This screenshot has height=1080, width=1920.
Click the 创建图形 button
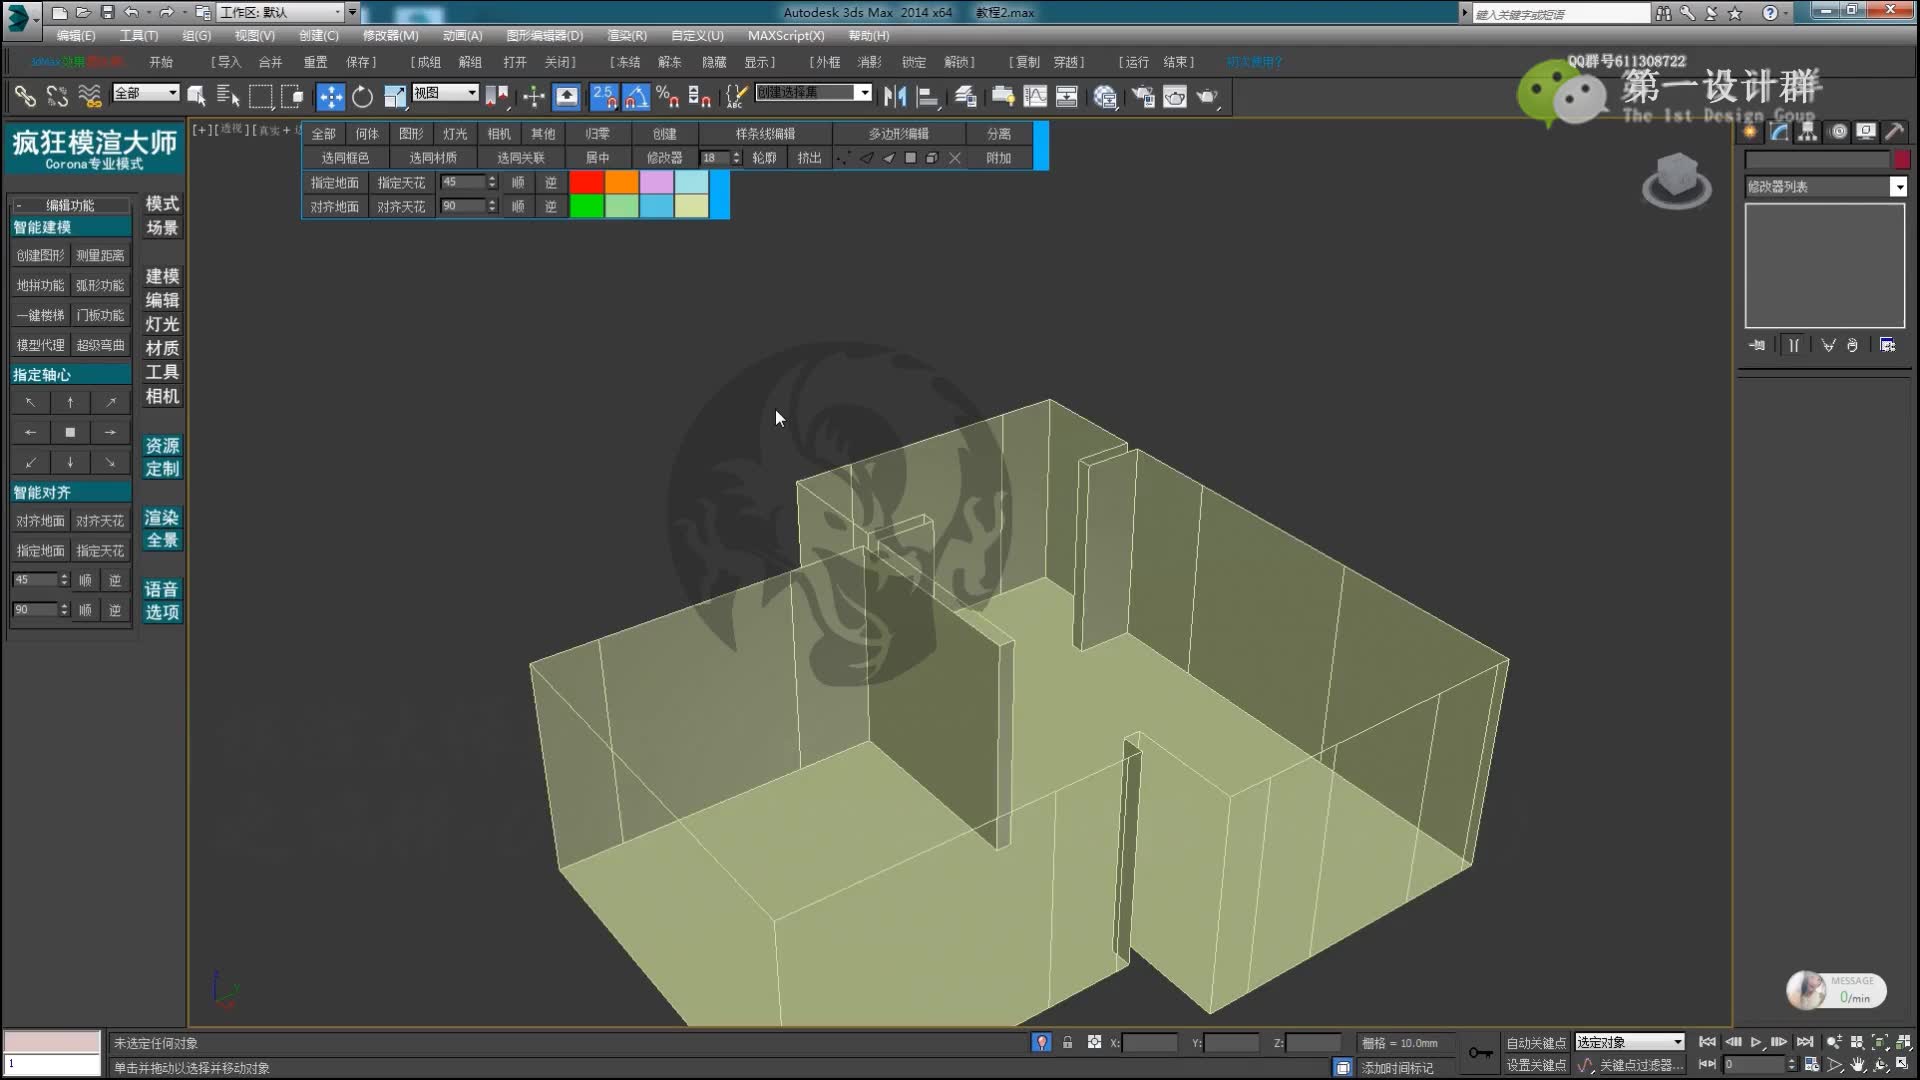tap(40, 256)
